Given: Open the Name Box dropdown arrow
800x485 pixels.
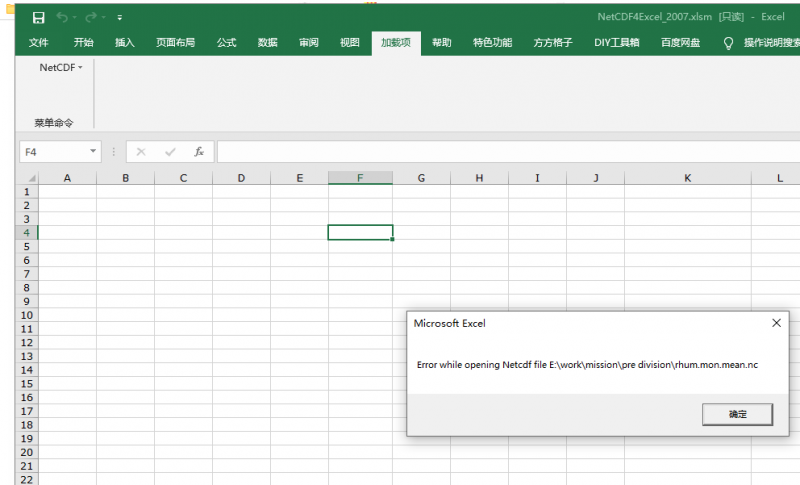Looking at the screenshot, I should pos(94,152).
